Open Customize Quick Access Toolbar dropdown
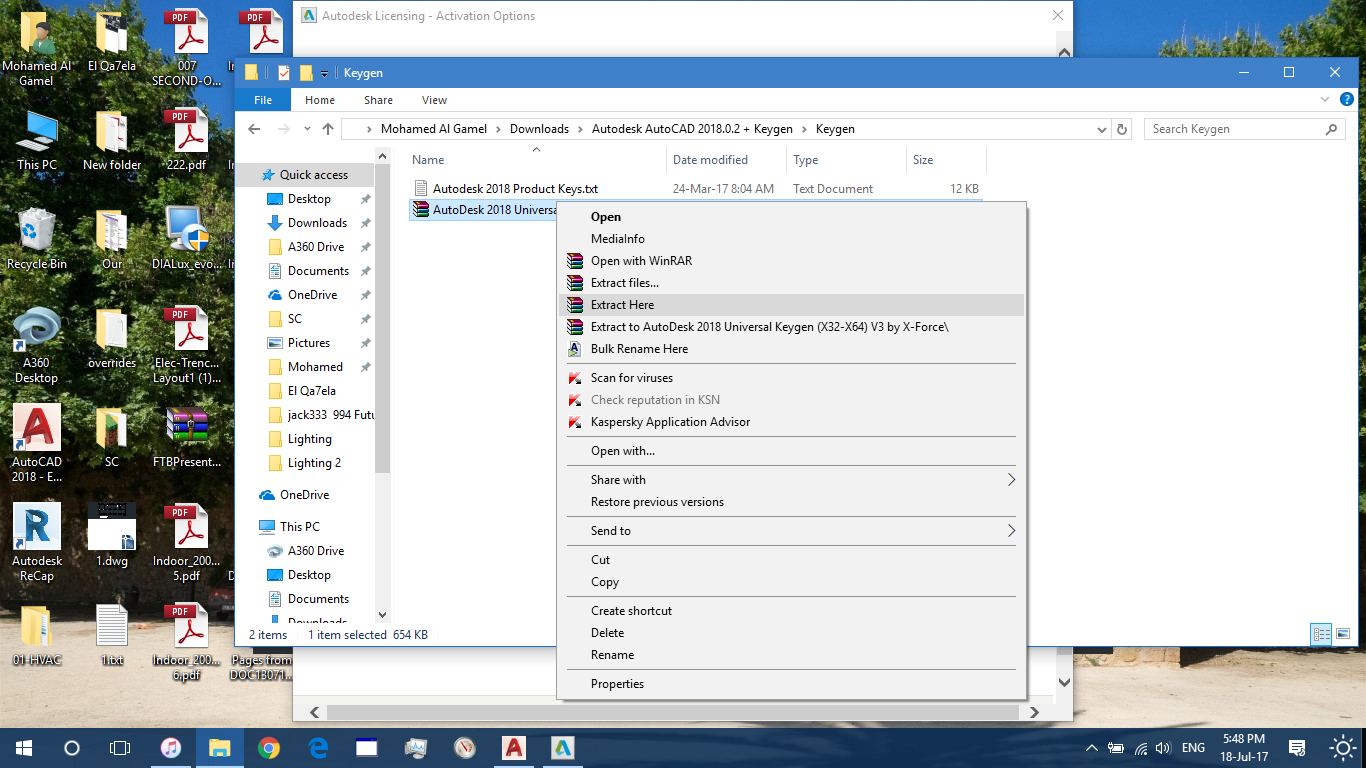The height and width of the screenshot is (768, 1366). (324, 73)
